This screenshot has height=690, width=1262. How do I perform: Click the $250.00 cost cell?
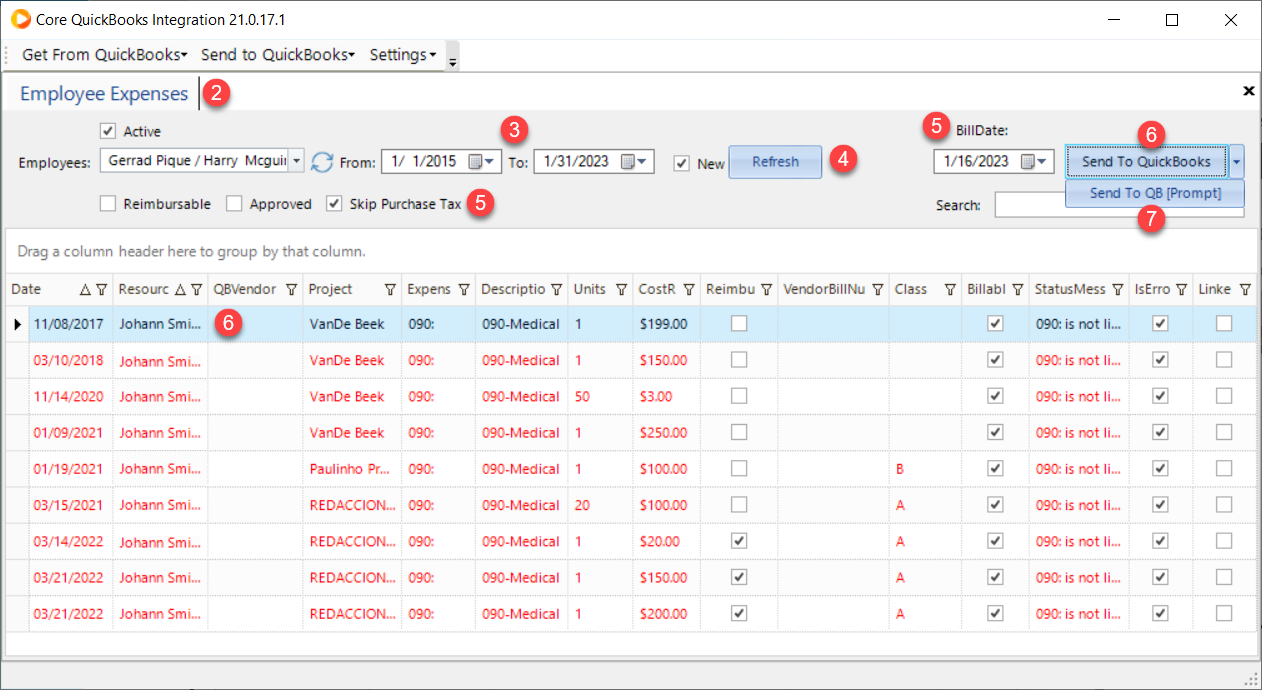(x=667, y=433)
